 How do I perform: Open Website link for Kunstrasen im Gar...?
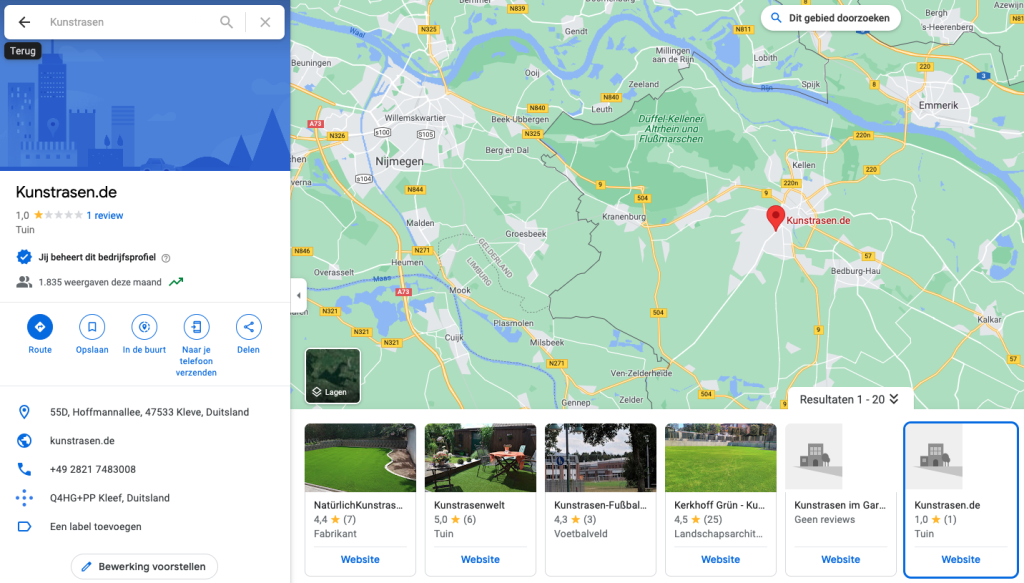(x=840, y=559)
